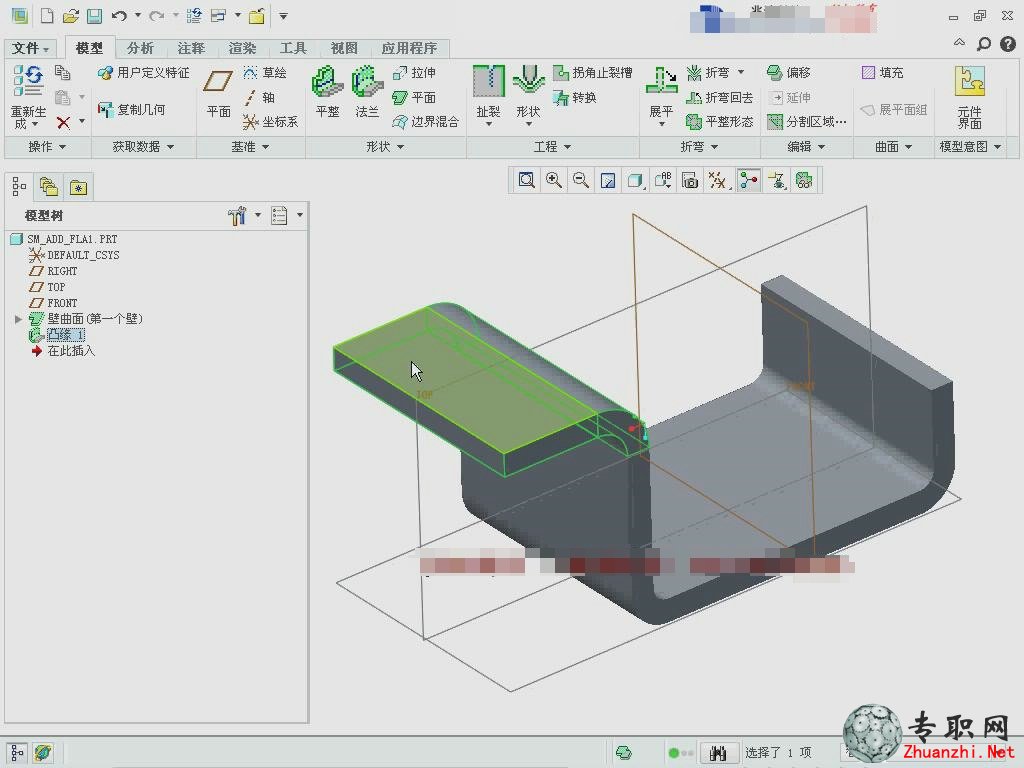
Task: Expand the Surfaces (曲面) group dropdown
Action: click(893, 147)
